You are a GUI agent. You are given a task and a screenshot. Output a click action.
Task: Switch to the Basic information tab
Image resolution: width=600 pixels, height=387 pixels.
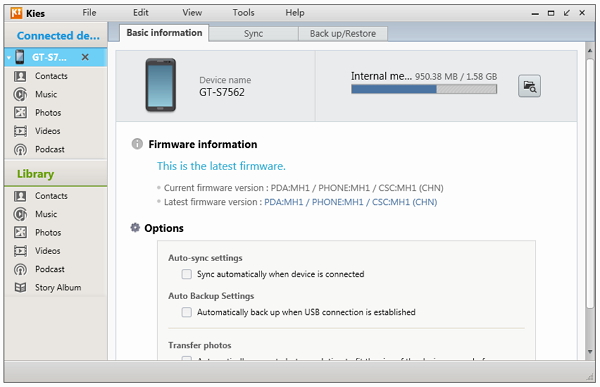[x=164, y=33]
